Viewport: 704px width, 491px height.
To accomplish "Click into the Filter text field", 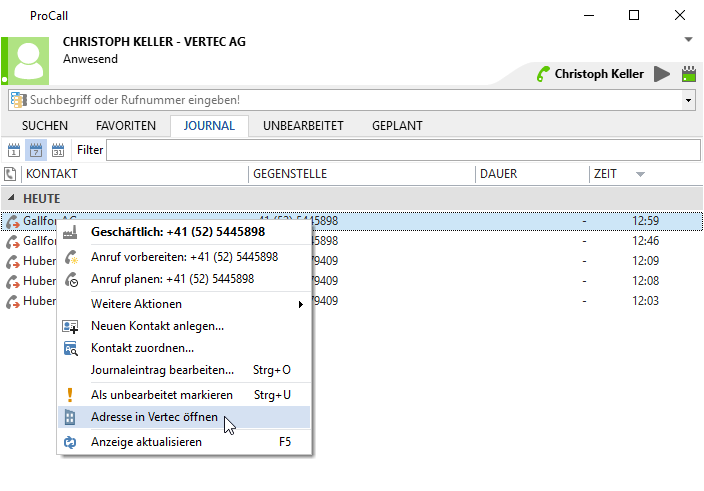I will coord(400,150).
